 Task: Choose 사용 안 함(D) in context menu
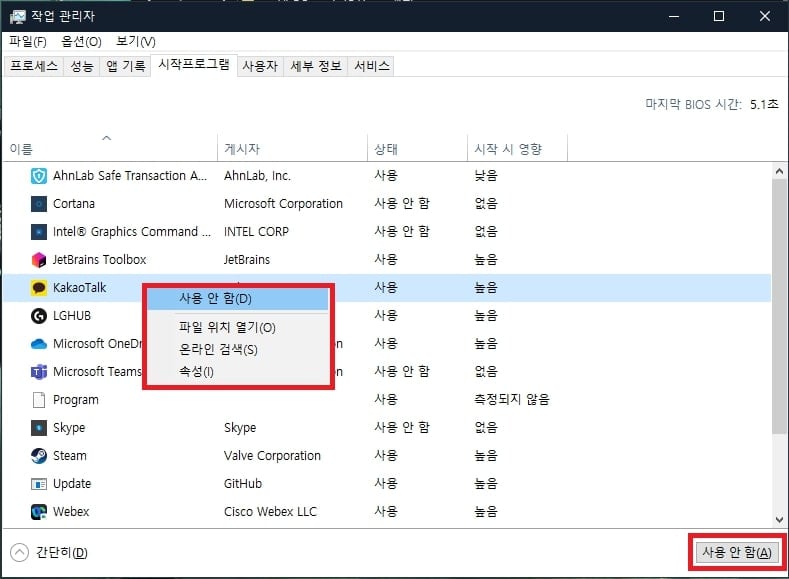(238, 299)
